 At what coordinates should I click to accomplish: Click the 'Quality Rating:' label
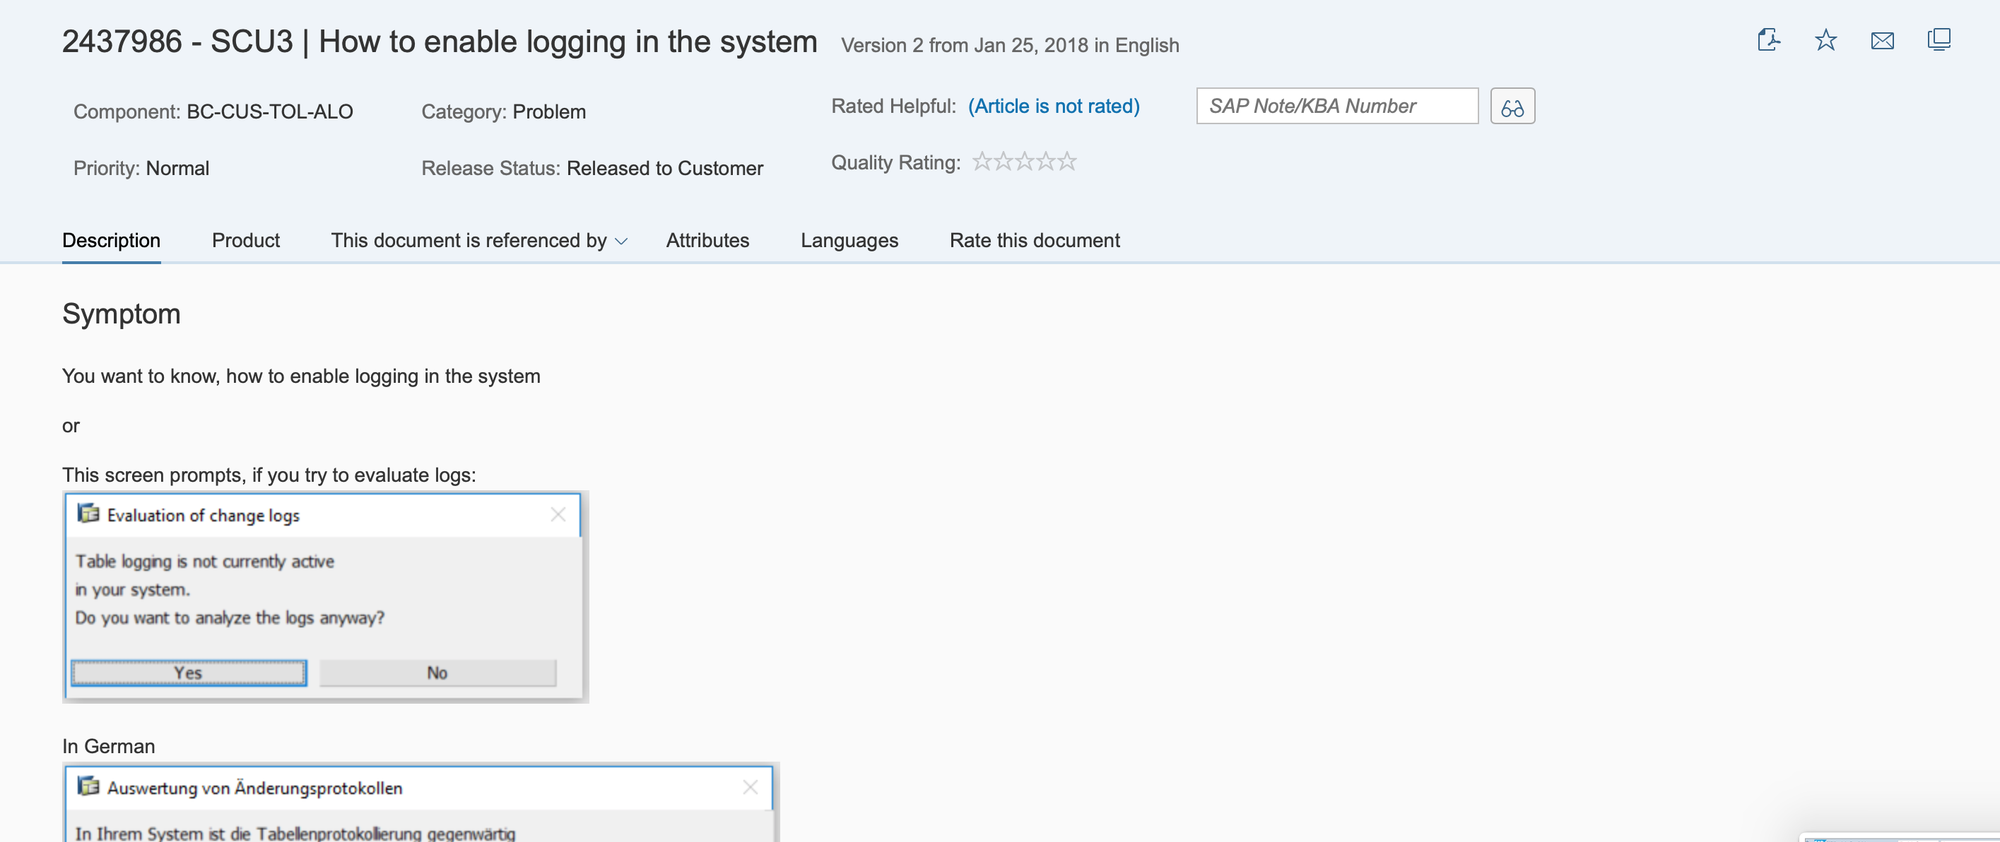click(x=896, y=162)
